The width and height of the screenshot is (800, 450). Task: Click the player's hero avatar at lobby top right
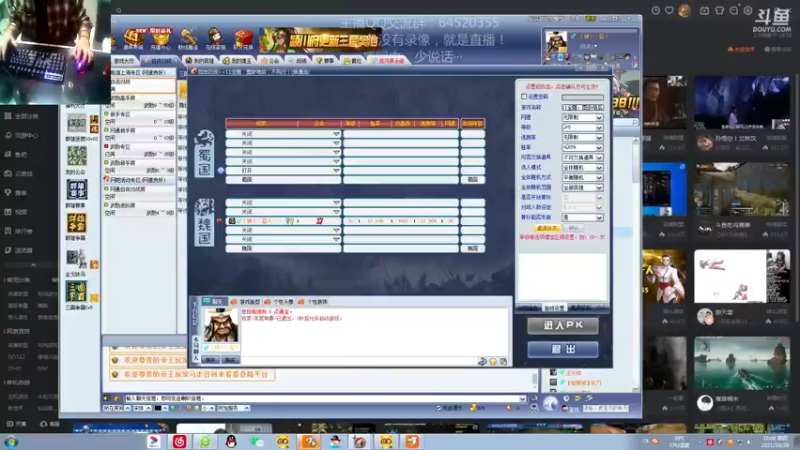click(x=556, y=41)
